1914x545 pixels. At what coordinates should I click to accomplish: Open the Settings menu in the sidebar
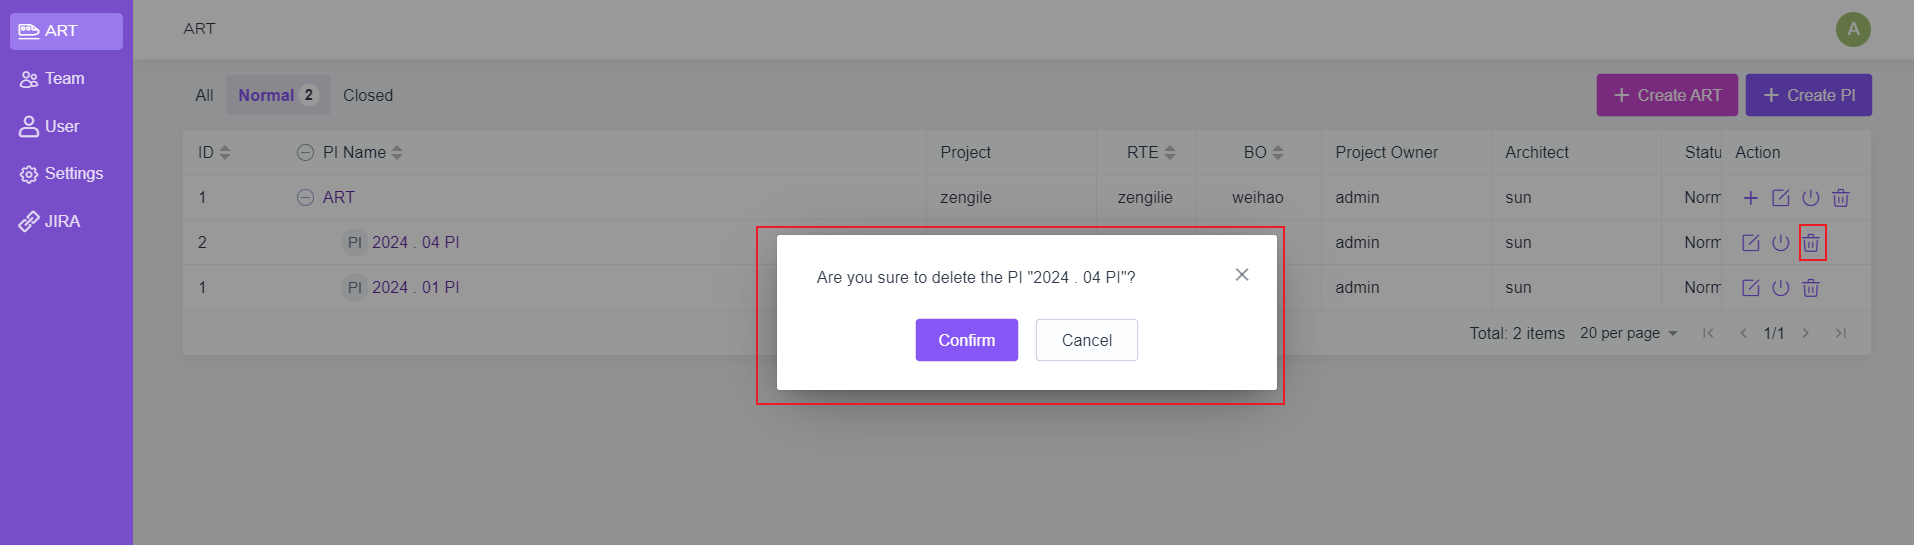pos(73,174)
